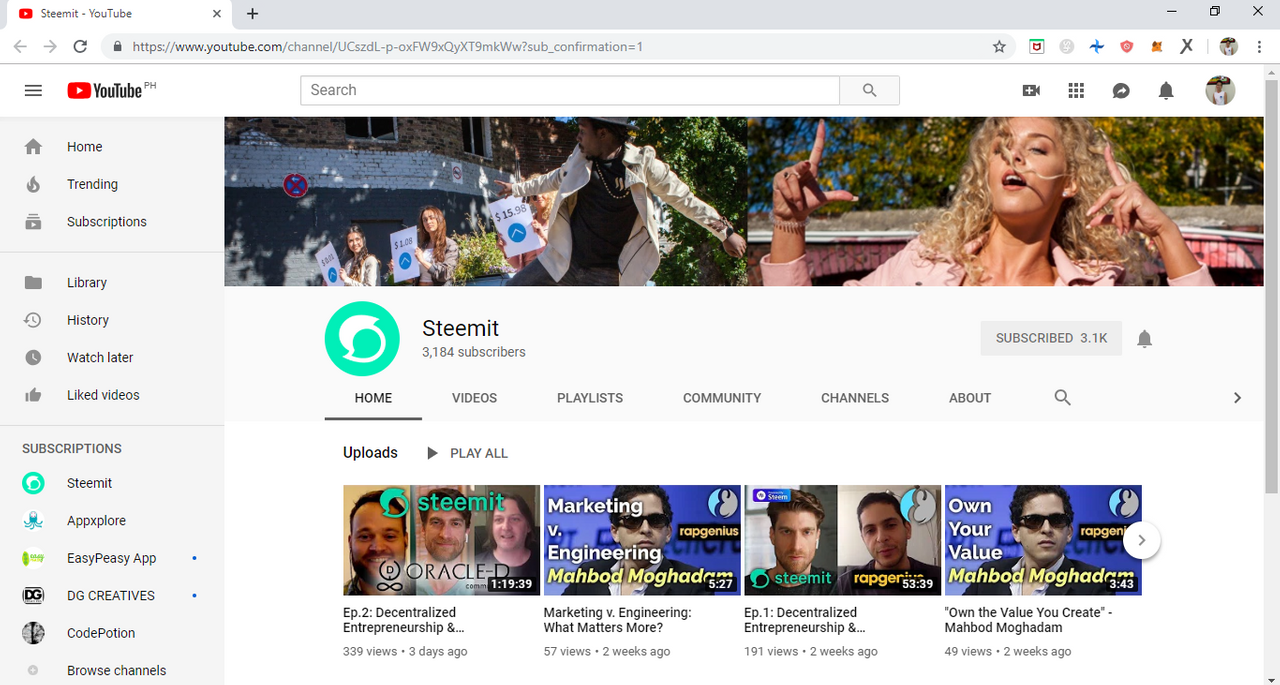The height and width of the screenshot is (685, 1280).
Task: Open the YouTube guide hamburger menu
Action: tap(33, 90)
